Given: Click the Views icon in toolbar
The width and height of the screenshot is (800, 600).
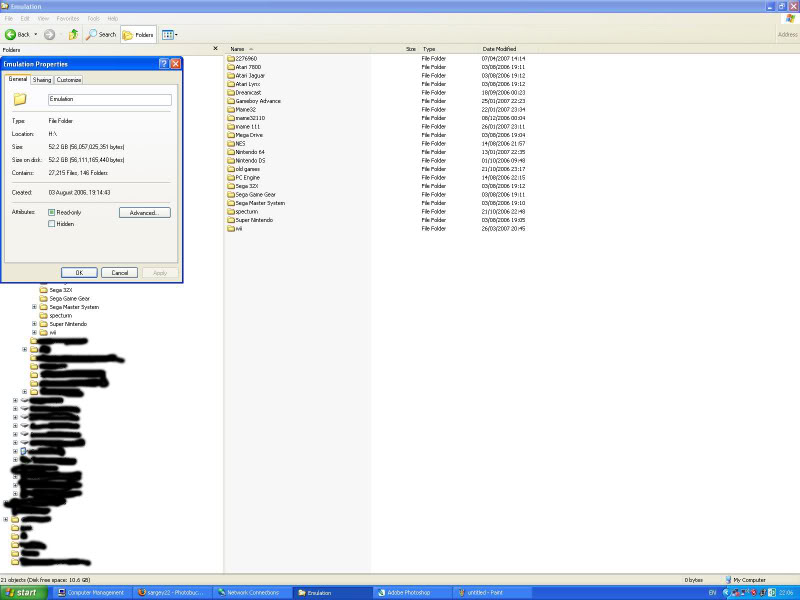Looking at the screenshot, I should coord(168,34).
